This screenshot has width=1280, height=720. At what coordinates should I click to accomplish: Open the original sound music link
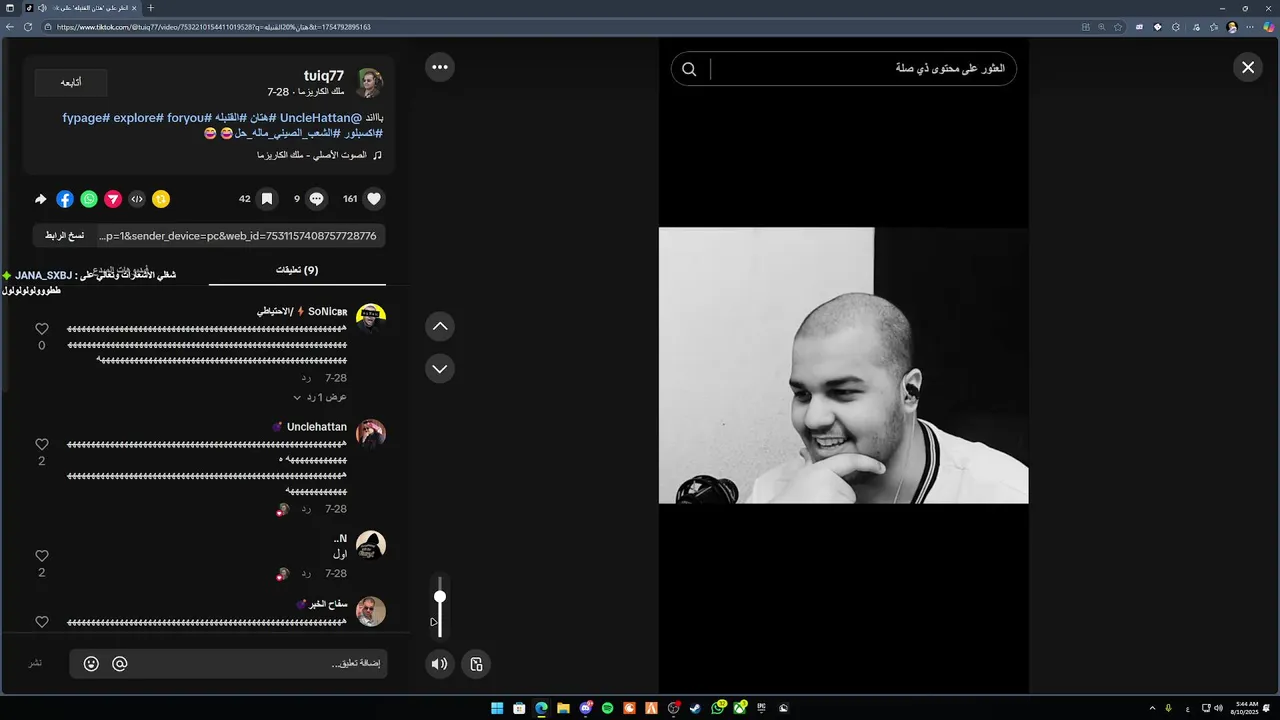pyautogui.click(x=319, y=155)
